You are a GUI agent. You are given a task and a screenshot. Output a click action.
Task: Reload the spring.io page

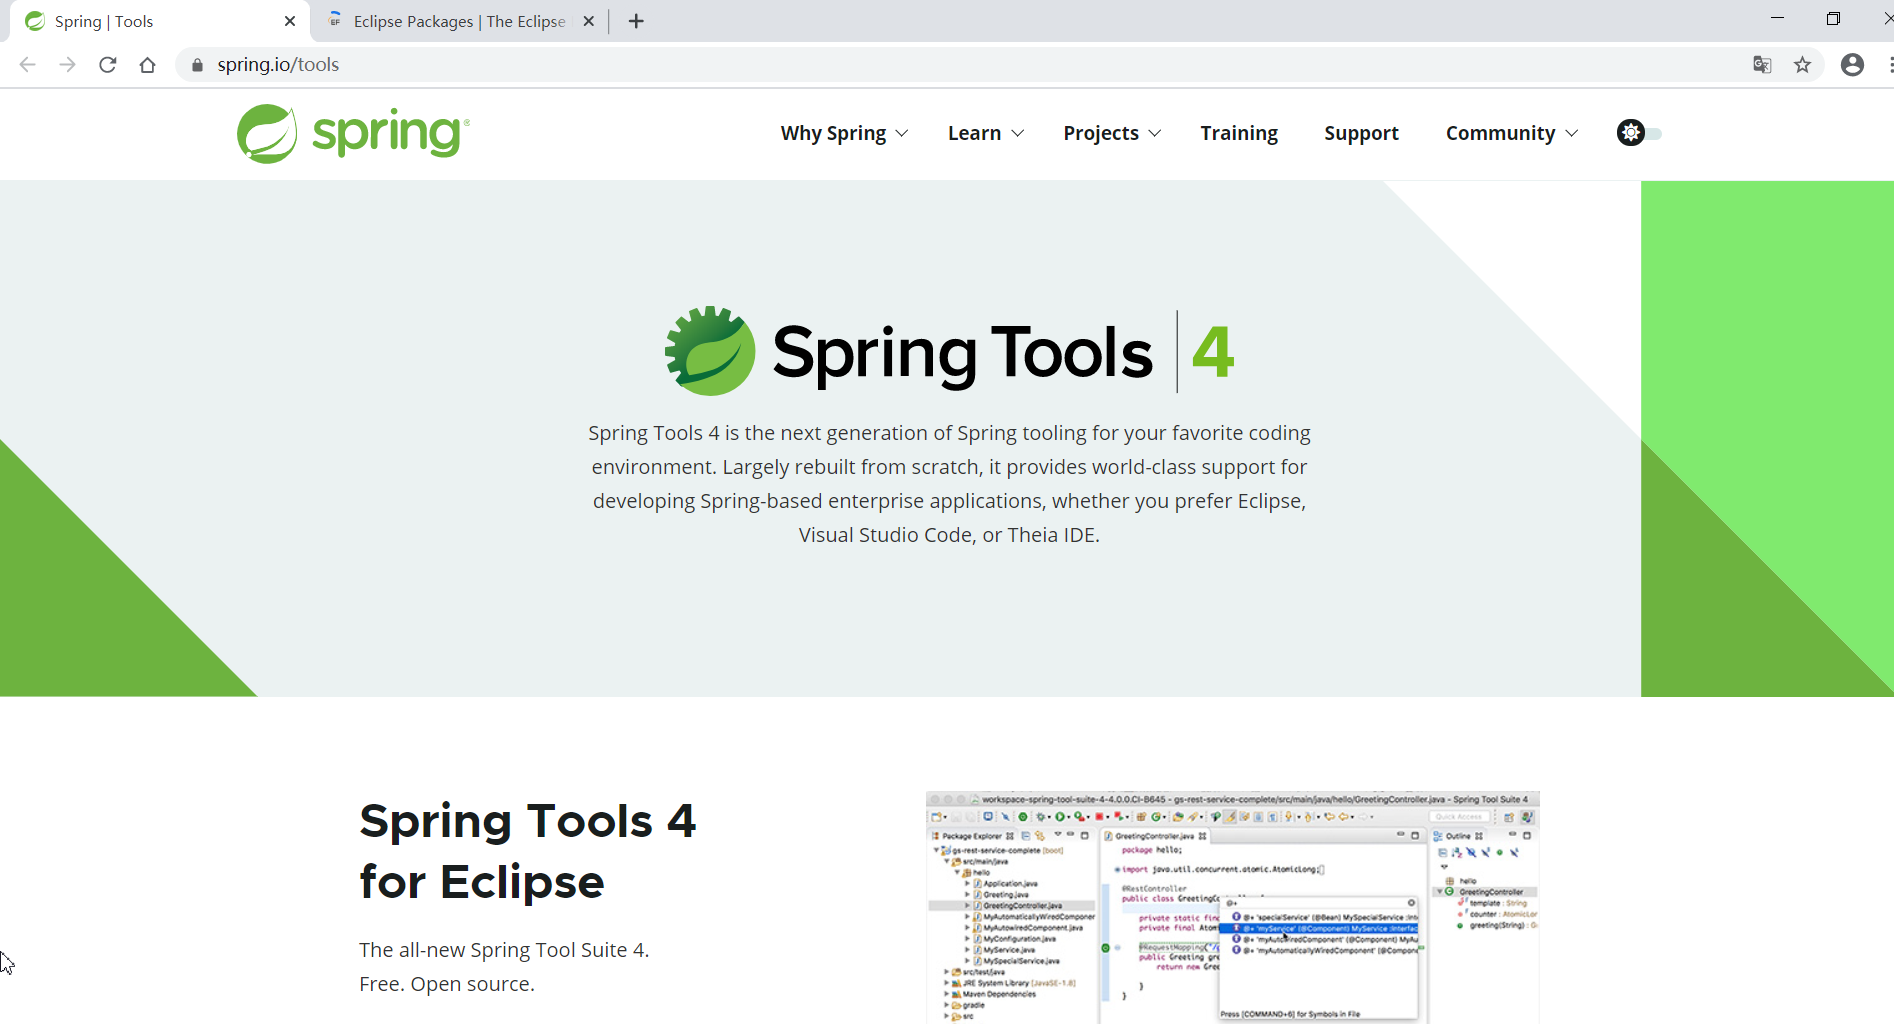108,65
